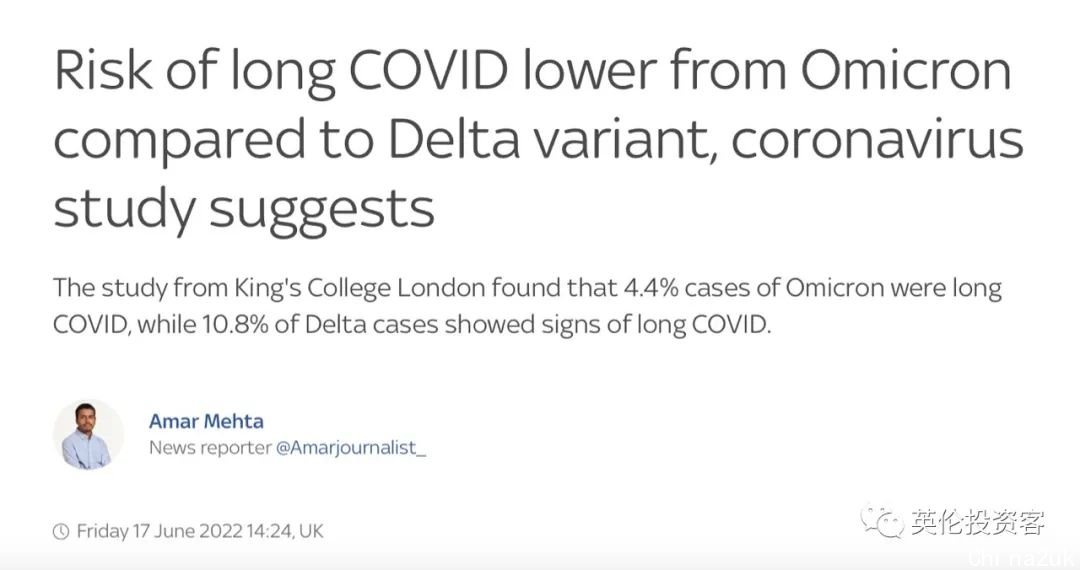Click Amar Mehta's round profile photo

[x=87, y=435]
